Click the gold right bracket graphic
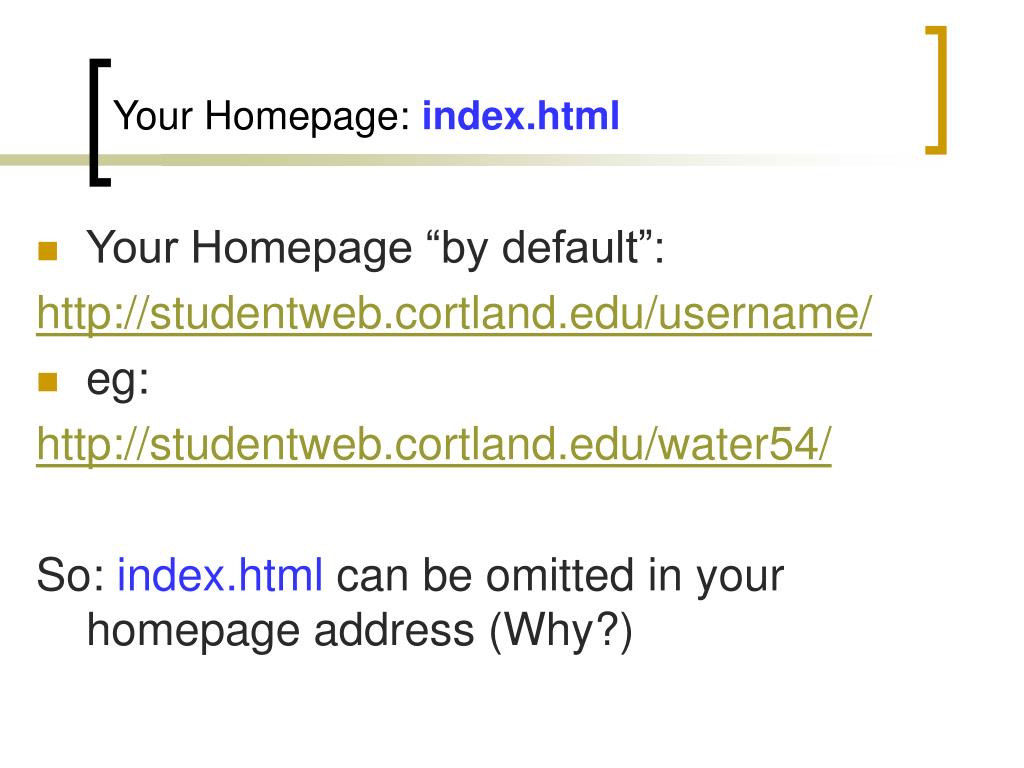Image resolution: width=1024 pixels, height=768 pixels. point(936,90)
